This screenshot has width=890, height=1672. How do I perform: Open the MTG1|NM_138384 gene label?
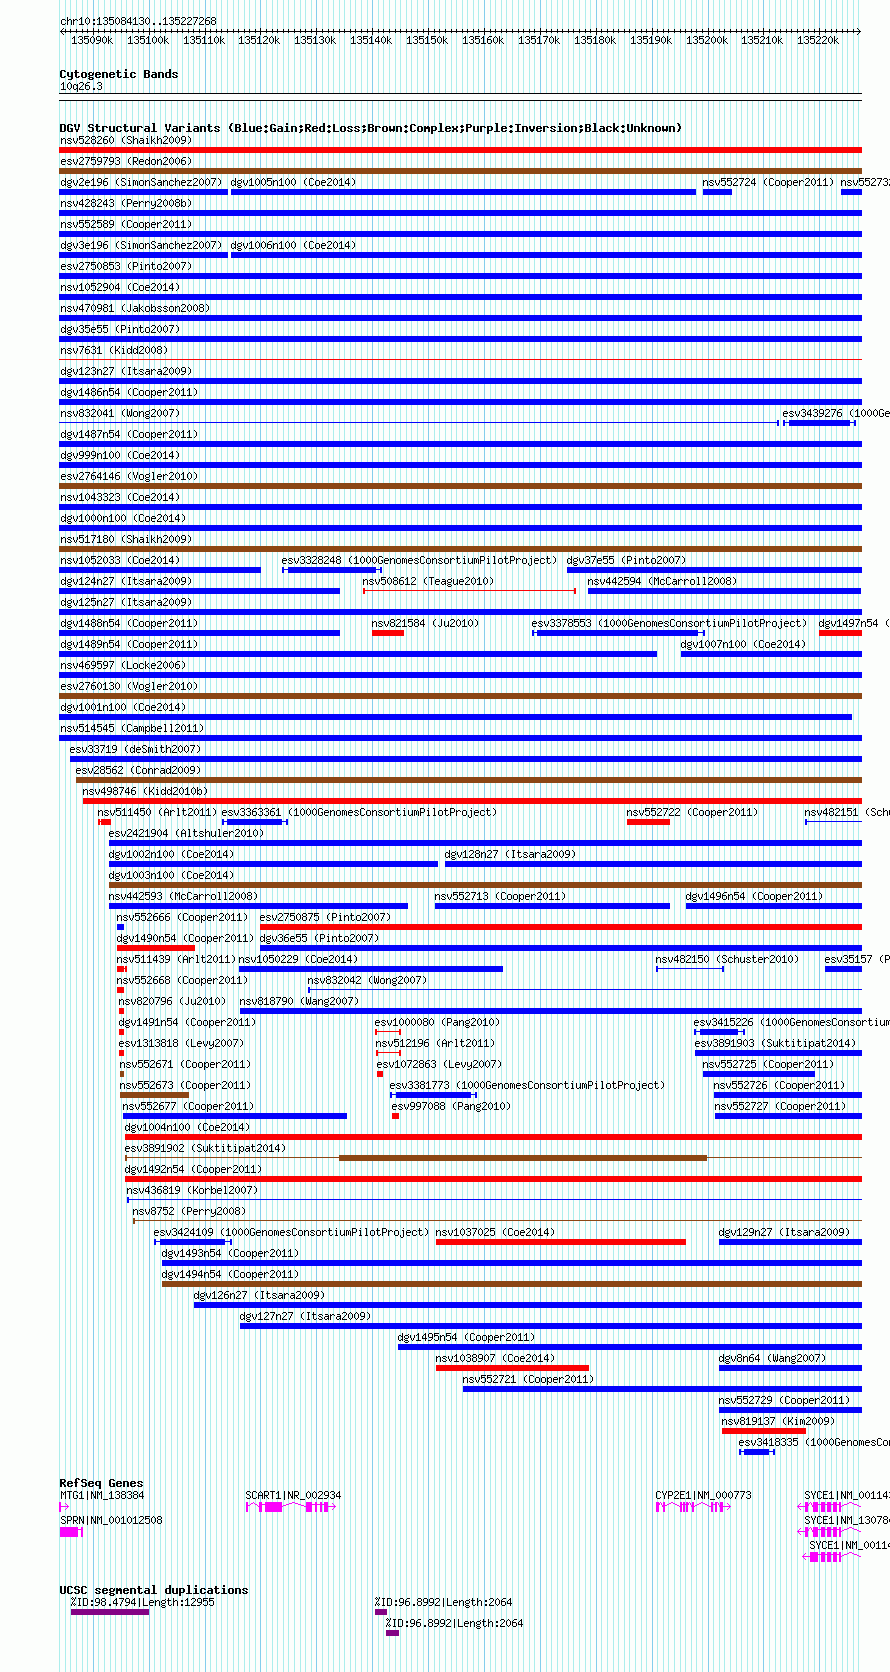(102, 1495)
